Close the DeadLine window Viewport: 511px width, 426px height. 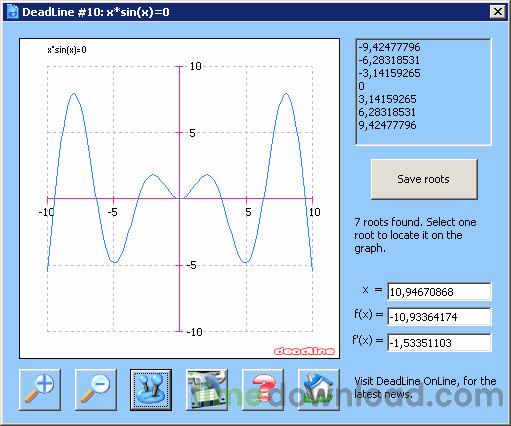pyautogui.click(x=498, y=12)
